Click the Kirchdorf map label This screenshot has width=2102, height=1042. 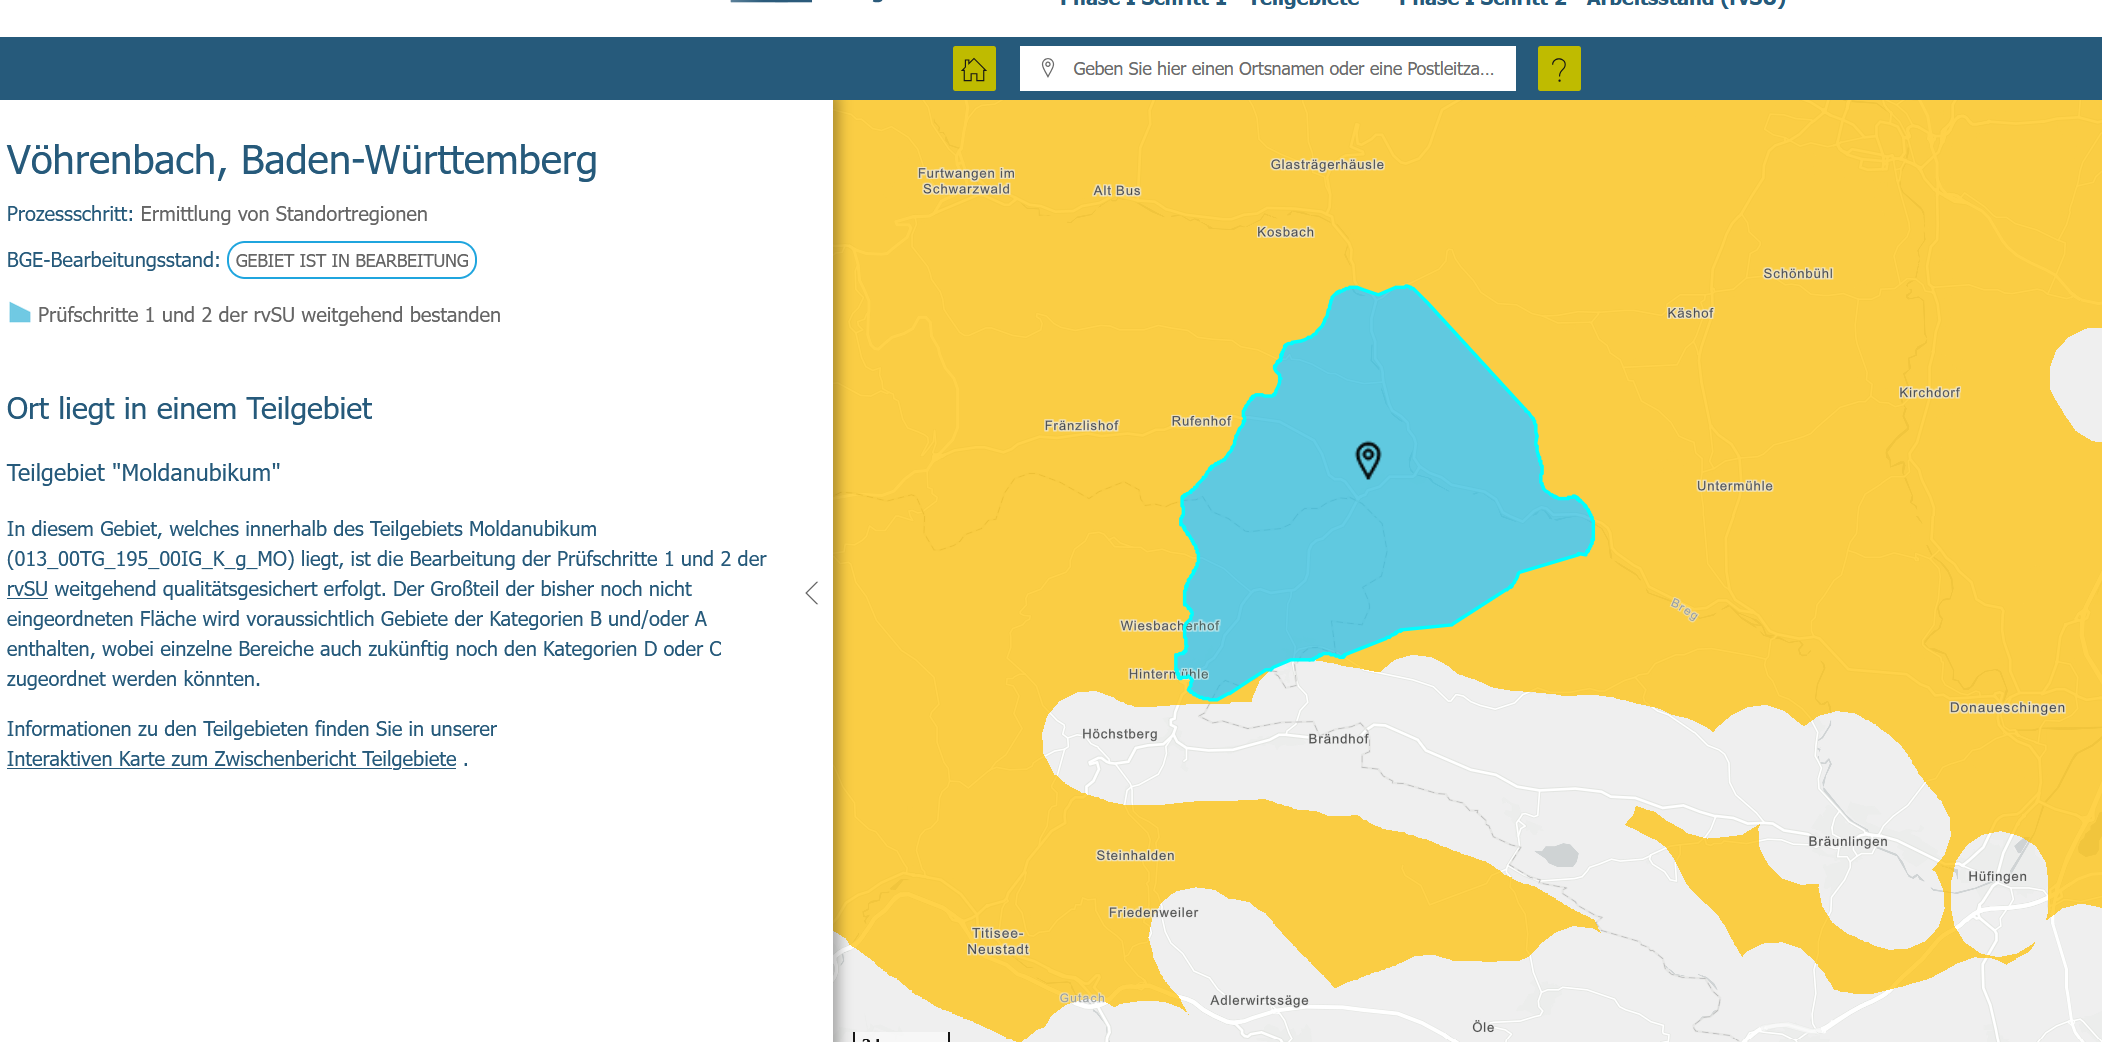[x=1930, y=393]
